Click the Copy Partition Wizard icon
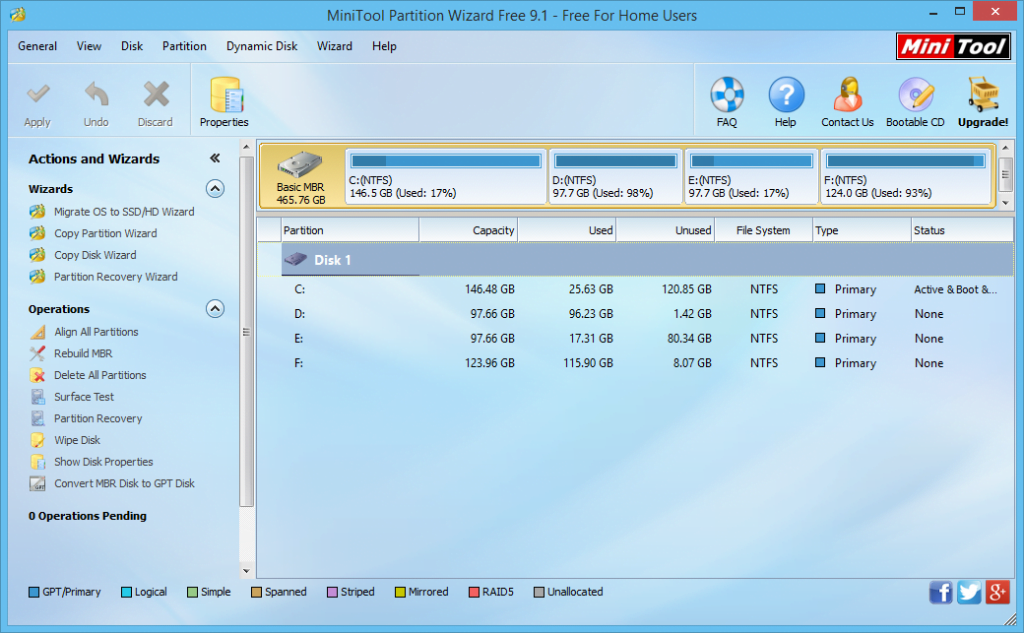This screenshot has height=633, width=1024. [37, 233]
